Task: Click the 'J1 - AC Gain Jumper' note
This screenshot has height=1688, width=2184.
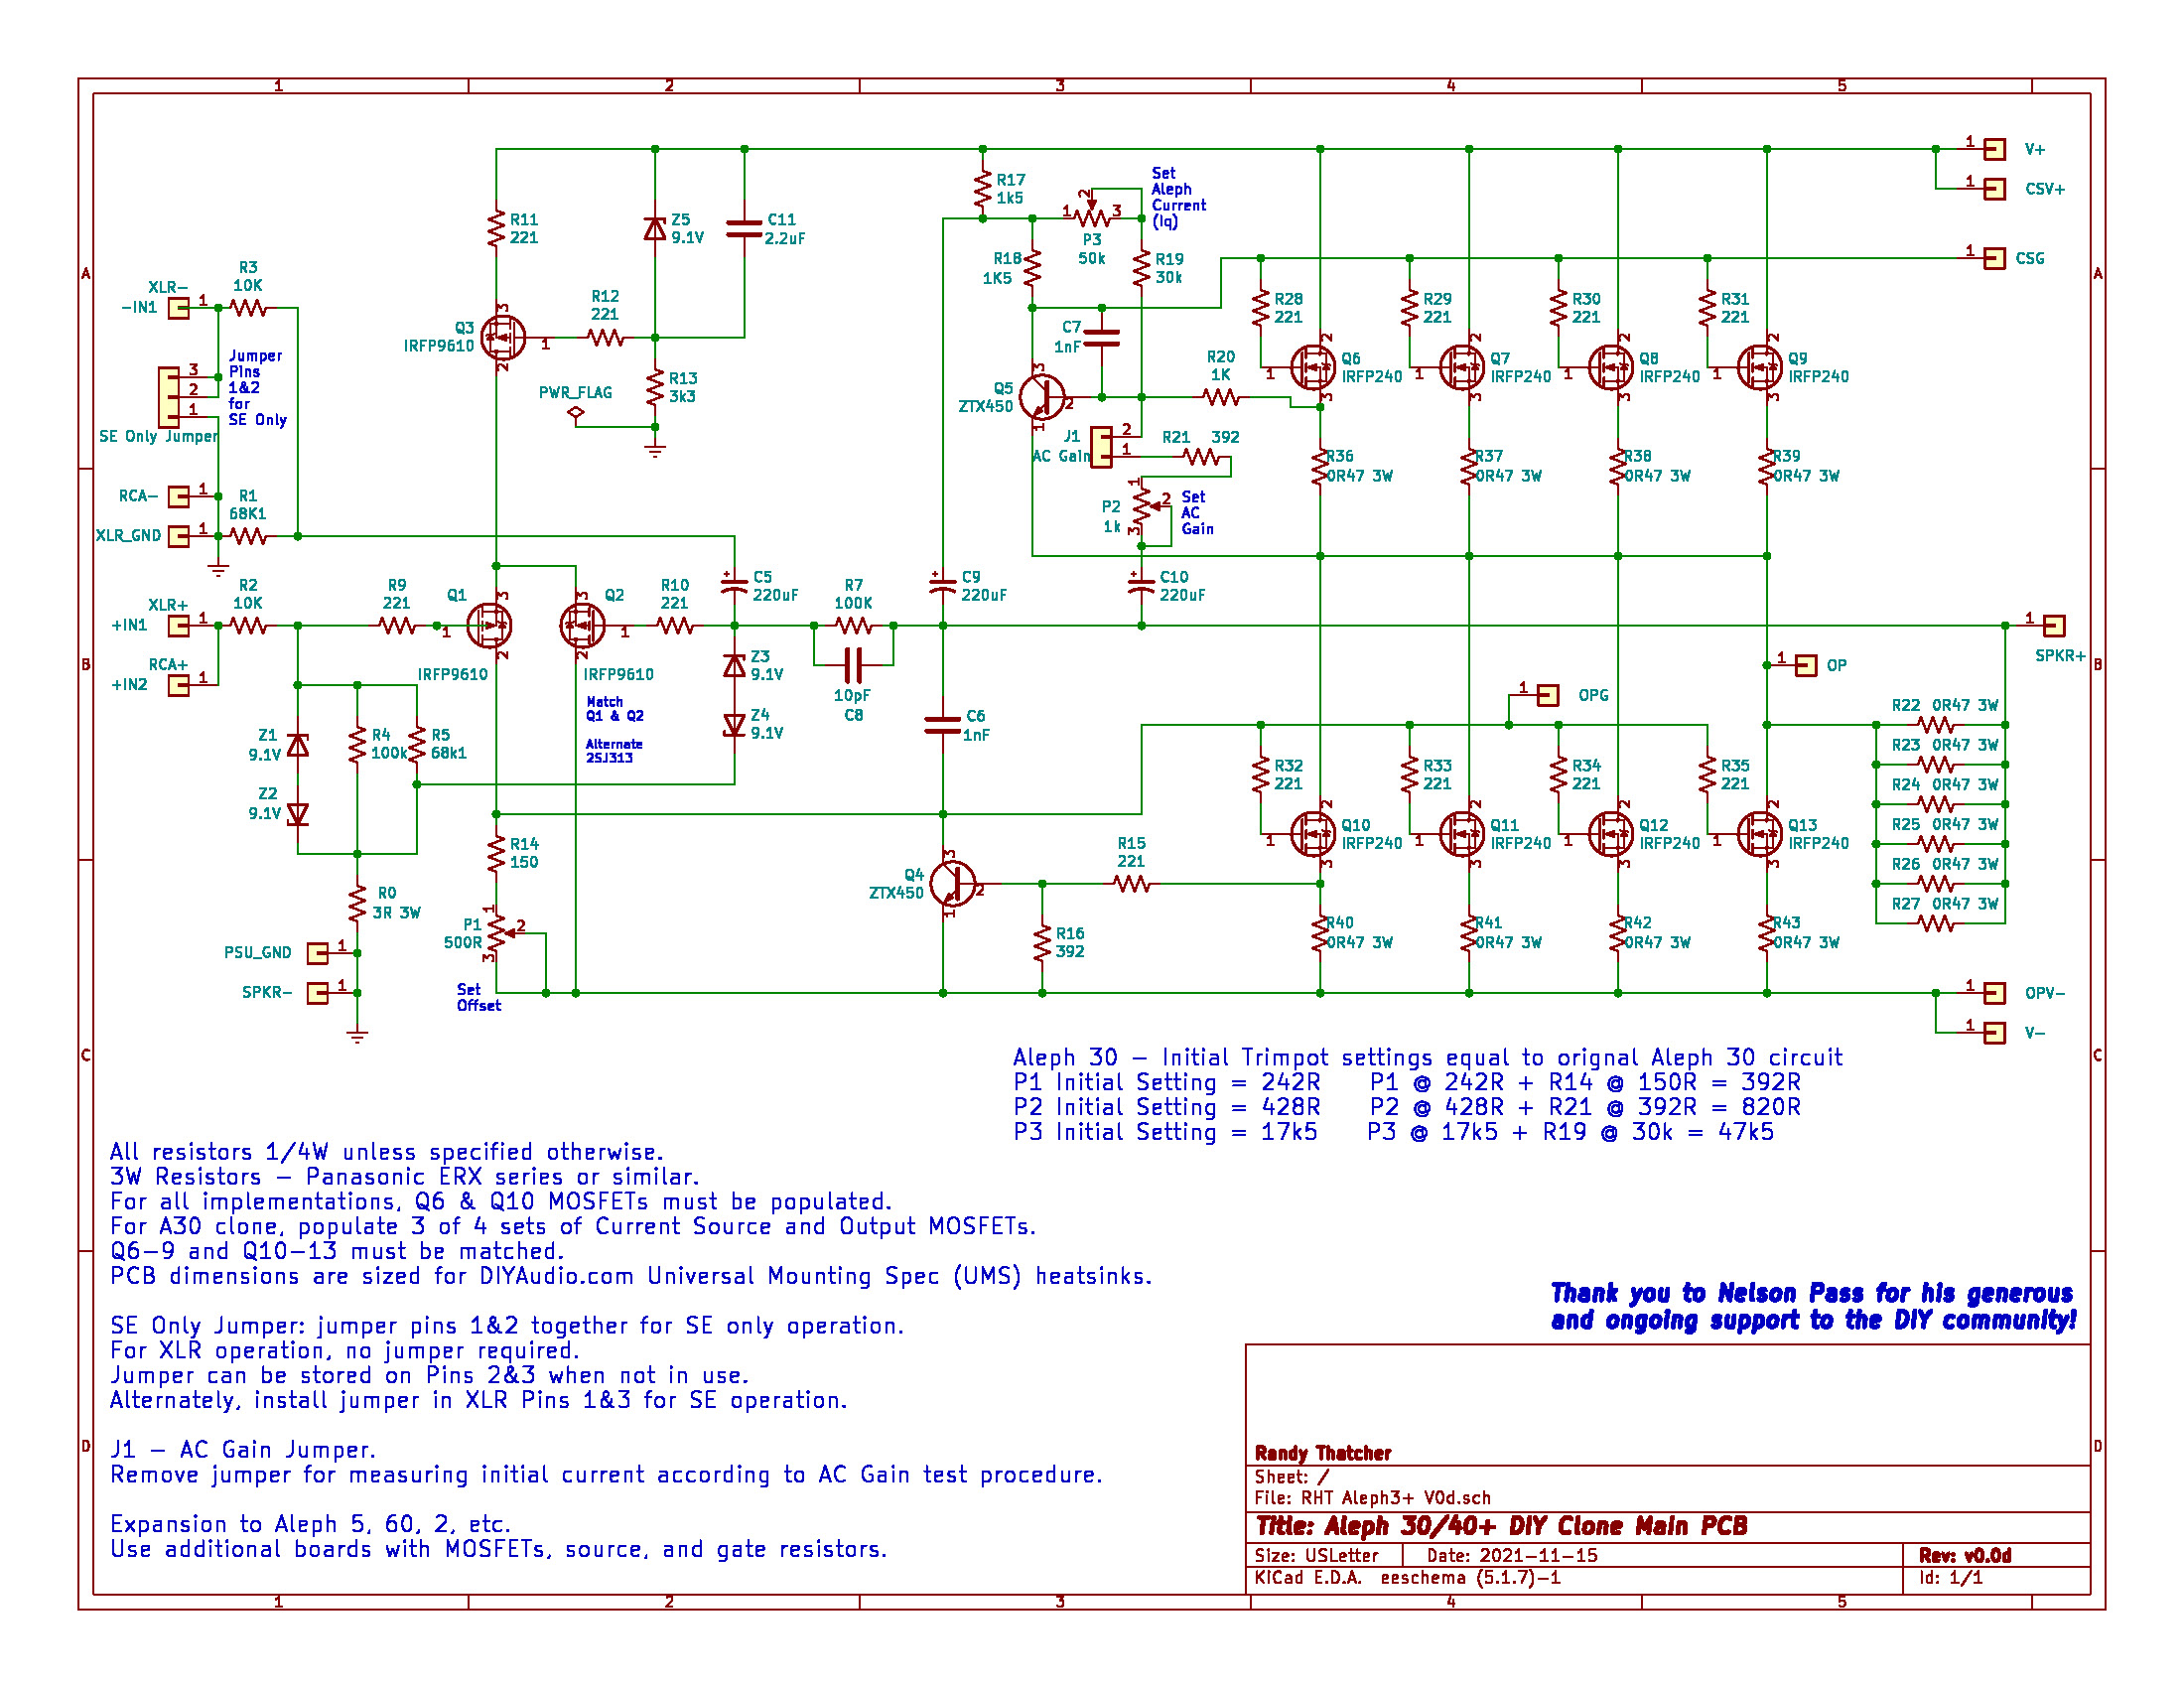Action: pos(243,1450)
